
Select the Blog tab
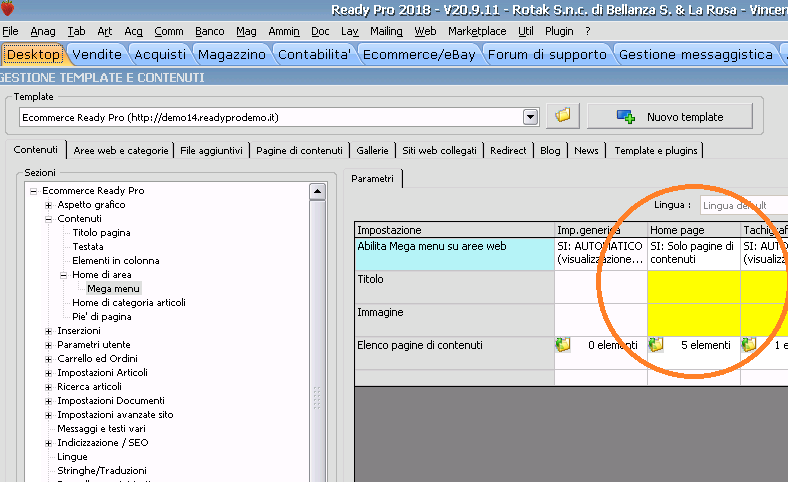pos(550,150)
